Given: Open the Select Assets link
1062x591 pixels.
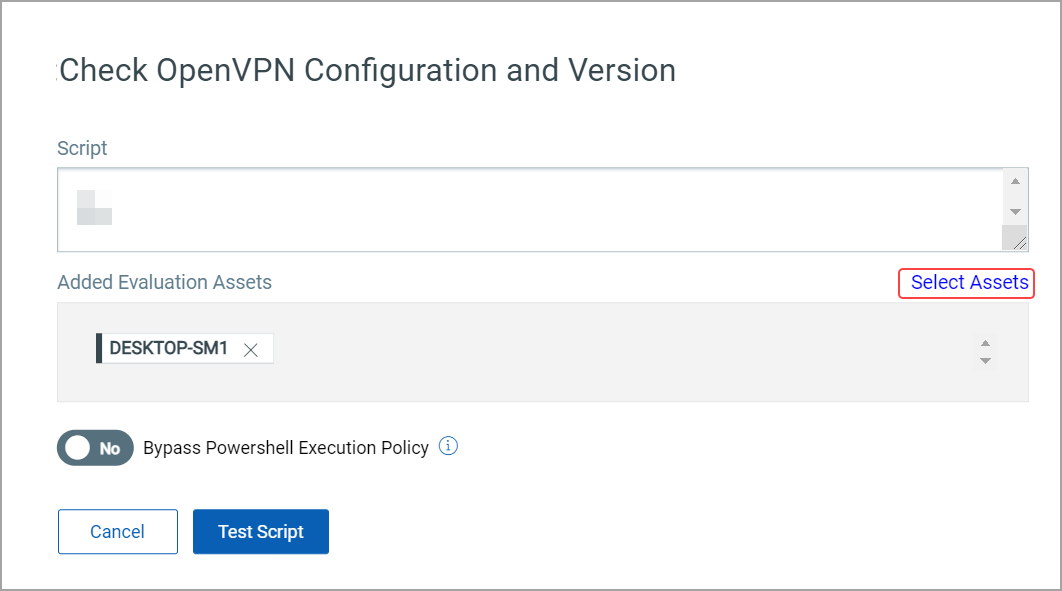Looking at the screenshot, I should (968, 283).
